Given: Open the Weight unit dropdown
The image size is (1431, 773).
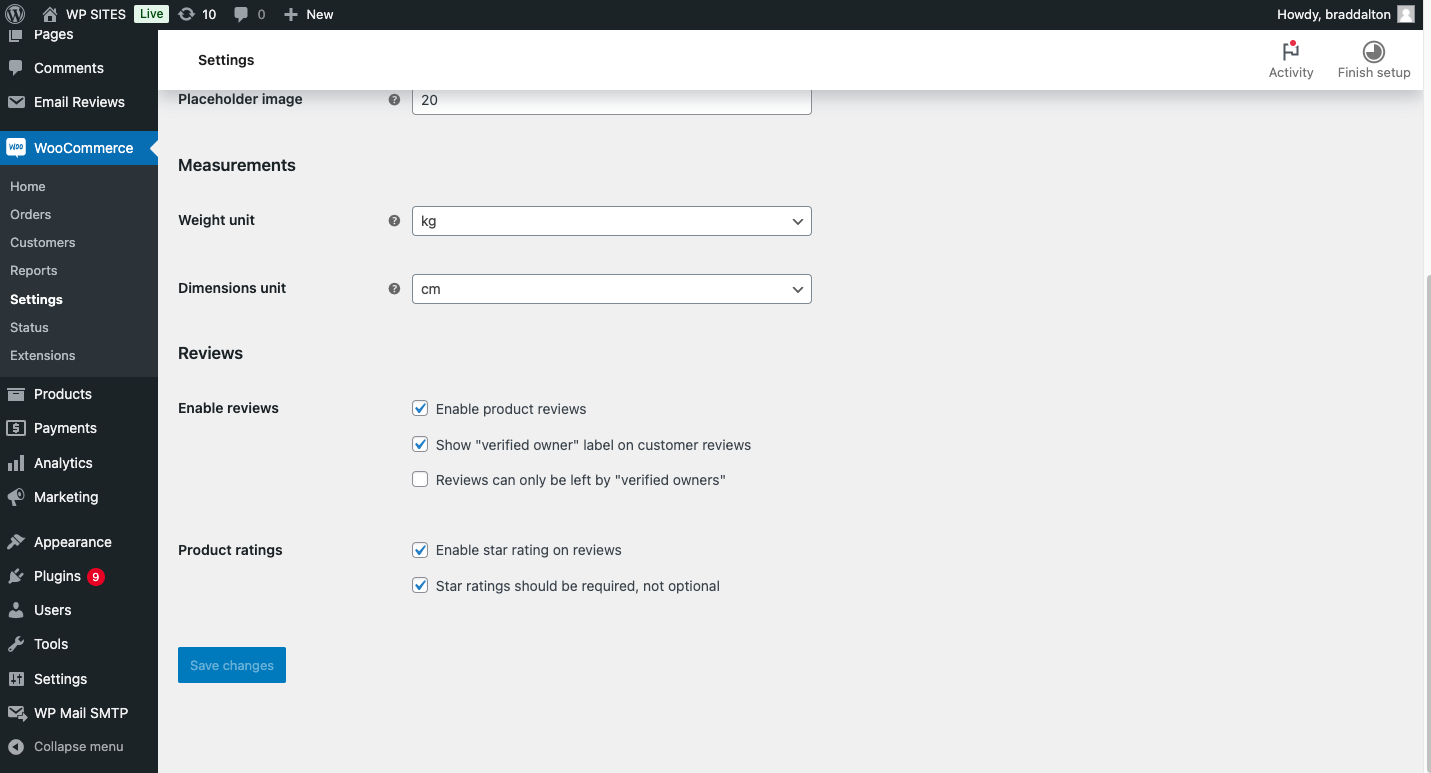Looking at the screenshot, I should click(x=611, y=221).
